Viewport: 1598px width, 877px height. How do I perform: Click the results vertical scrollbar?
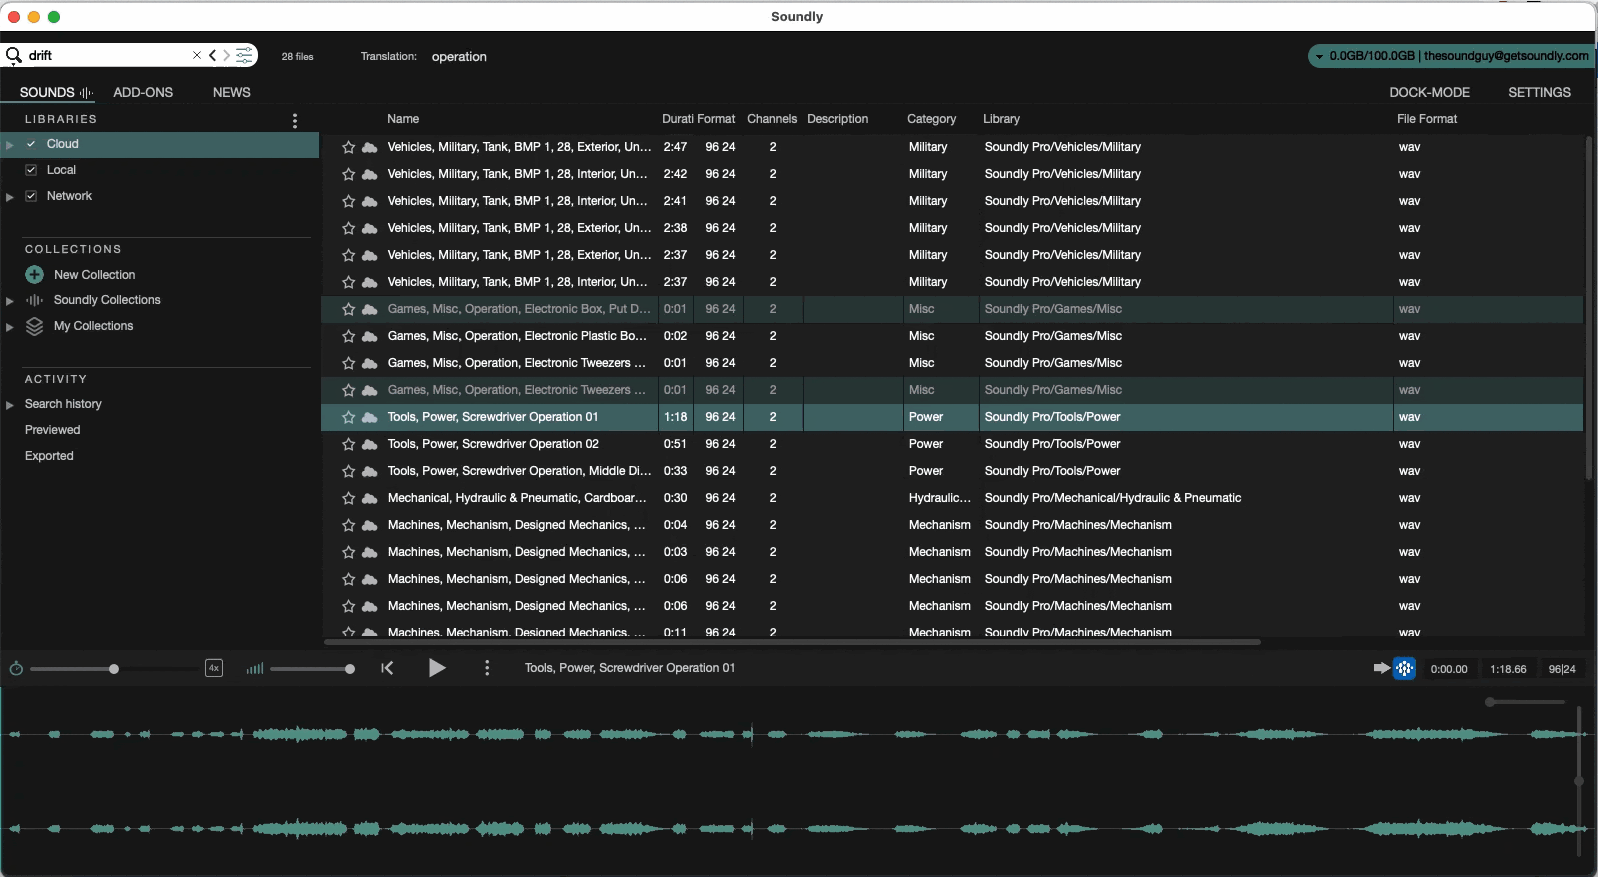pyautogui.click(x=1588, y=310)
